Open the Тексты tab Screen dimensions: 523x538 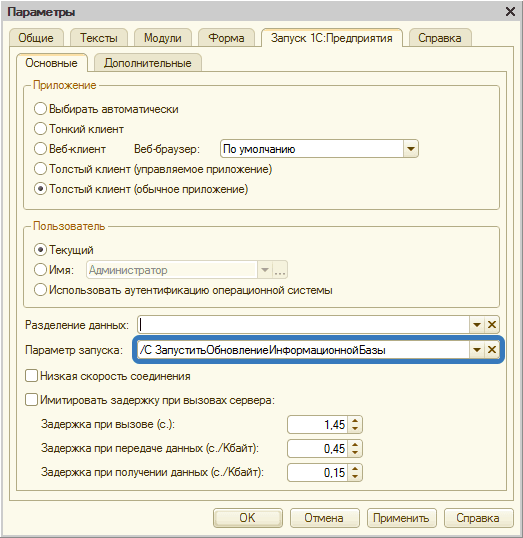(x=99, y=38)
